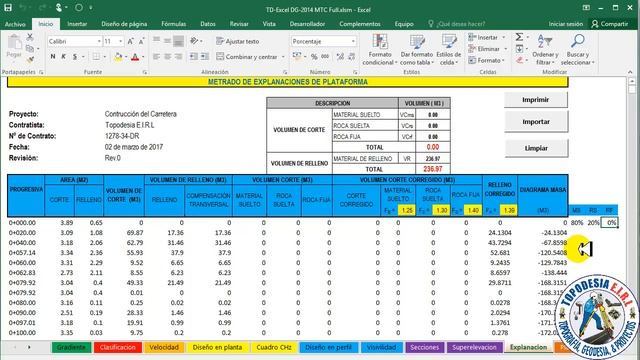The height and width of the screenshot is (360, 640).
Task: Open the Combinar y centrar dropdown arrow
Action: pos(283,57)
